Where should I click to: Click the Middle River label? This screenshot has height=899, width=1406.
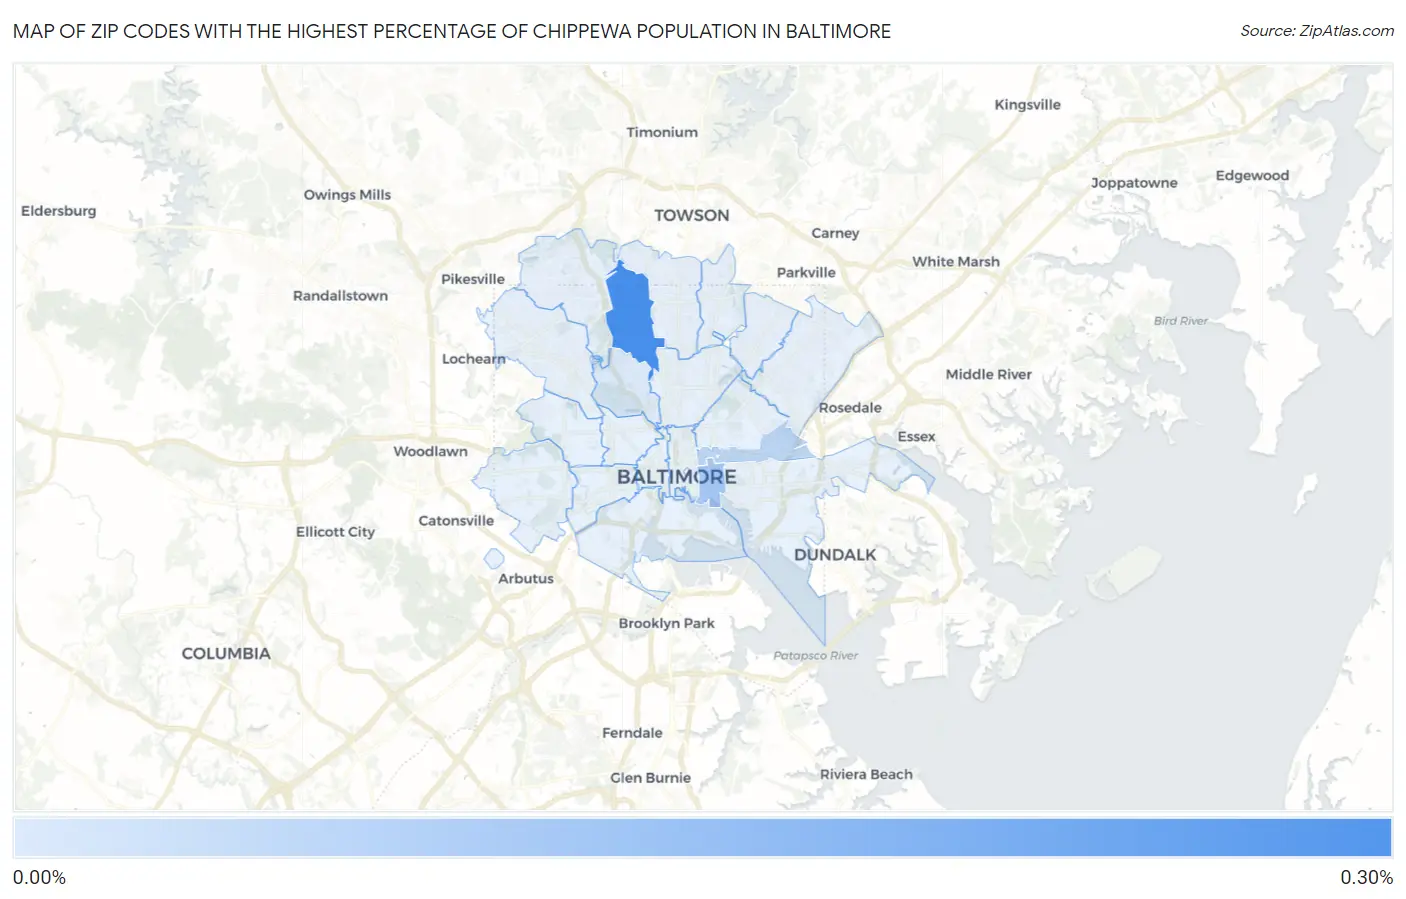click(988, 375)
